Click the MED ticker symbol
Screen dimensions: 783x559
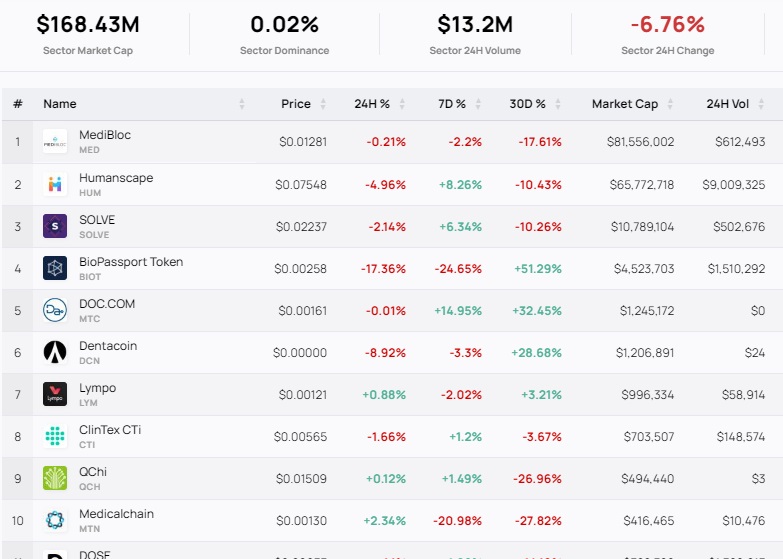[89, 150]
